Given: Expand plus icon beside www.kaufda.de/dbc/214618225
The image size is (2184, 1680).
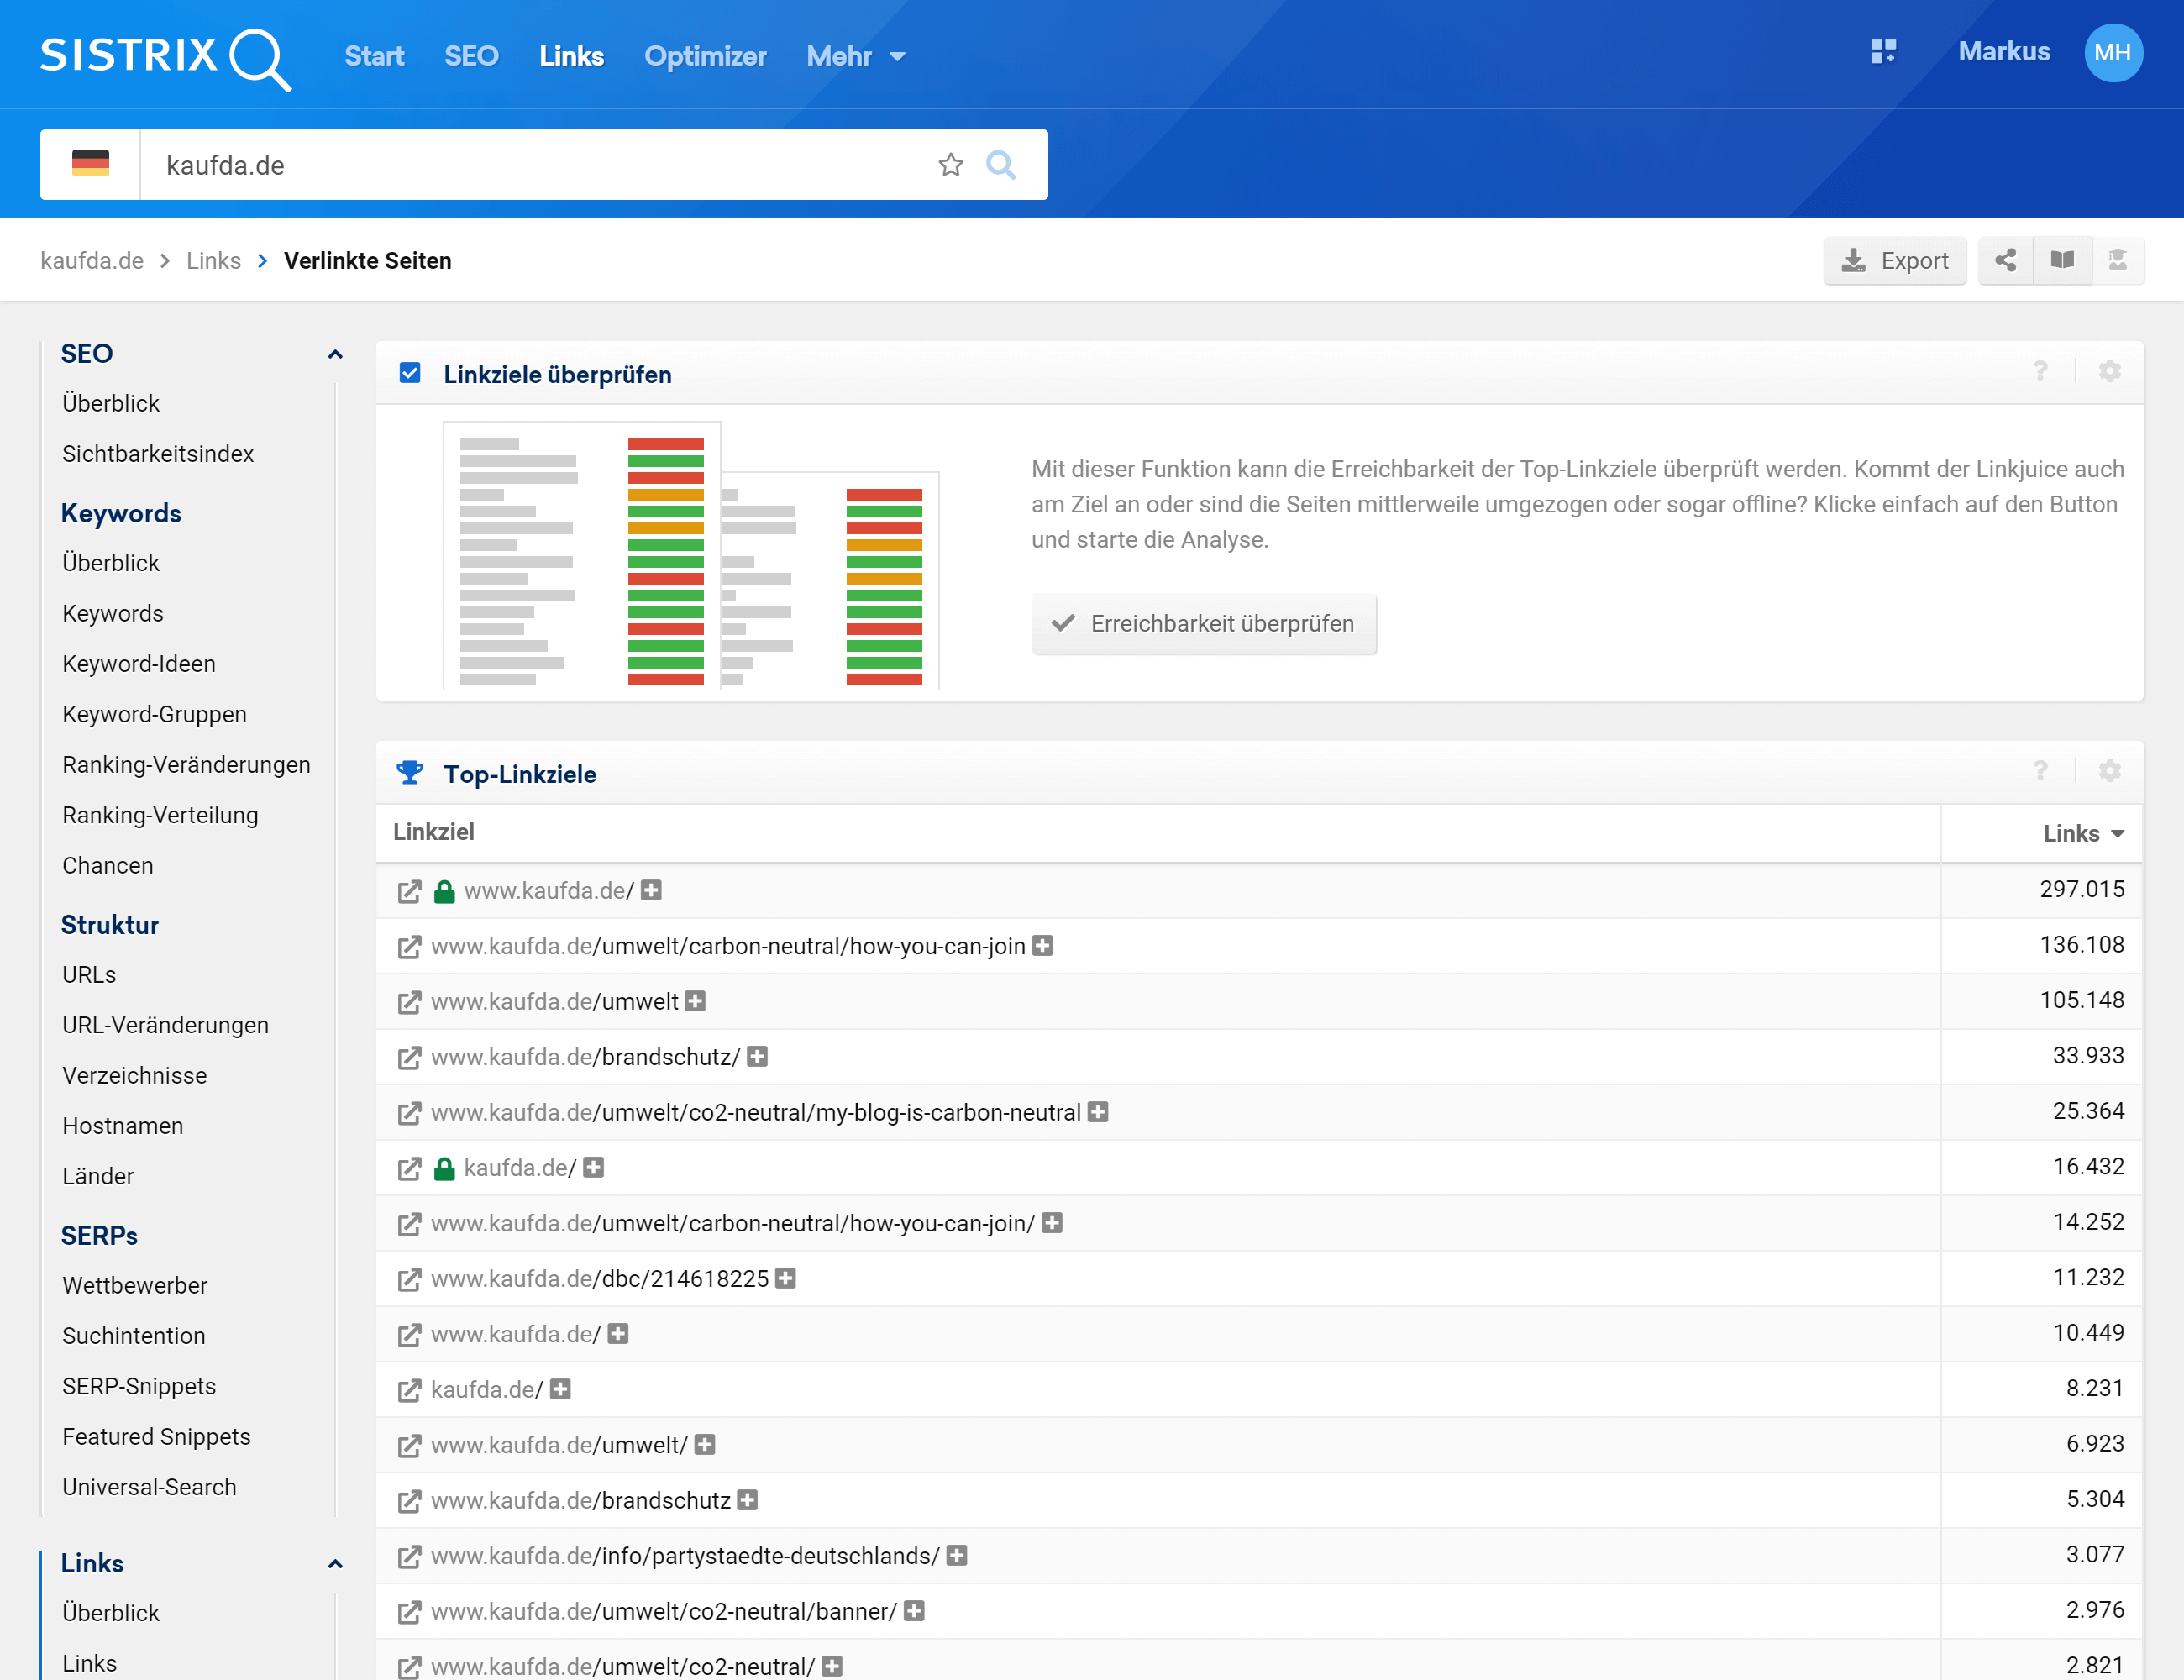Looking at the screenshot, I should [786, 1279].
